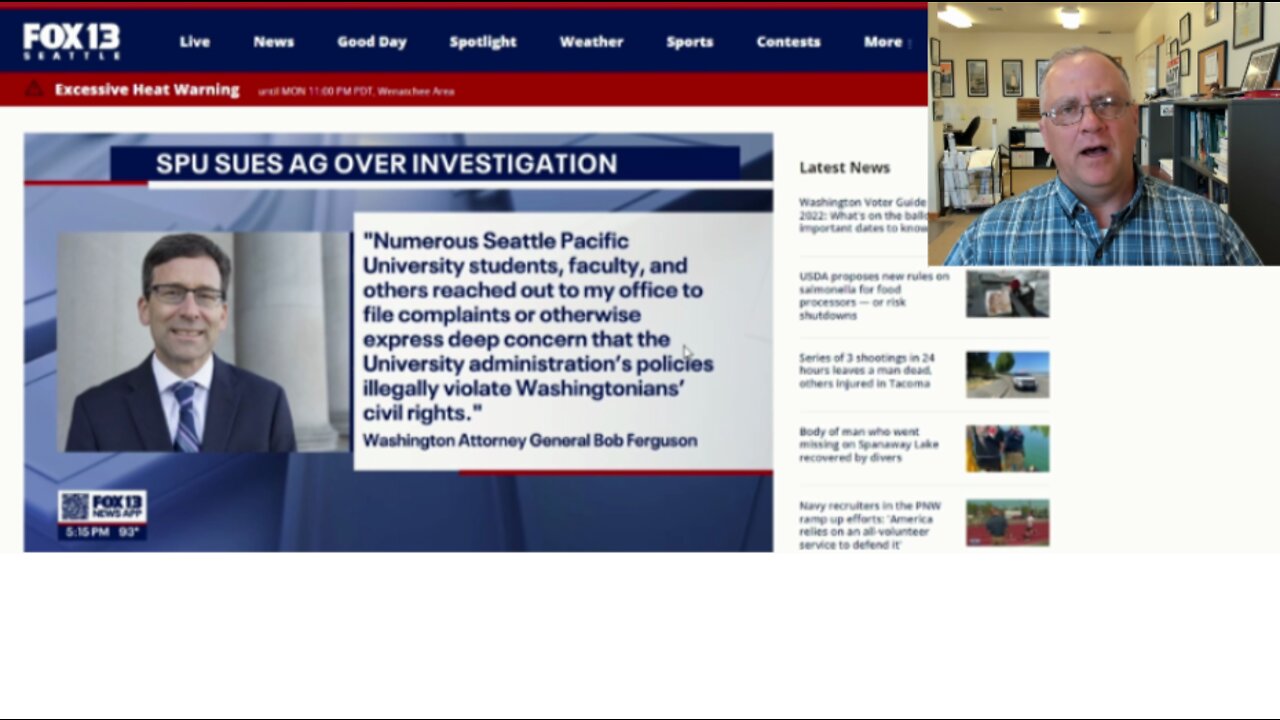The width and height of the screenshot is (1280, 720).
Task: Open the USDA salmonella article thumbnail
Action: tap(1007, 294)
